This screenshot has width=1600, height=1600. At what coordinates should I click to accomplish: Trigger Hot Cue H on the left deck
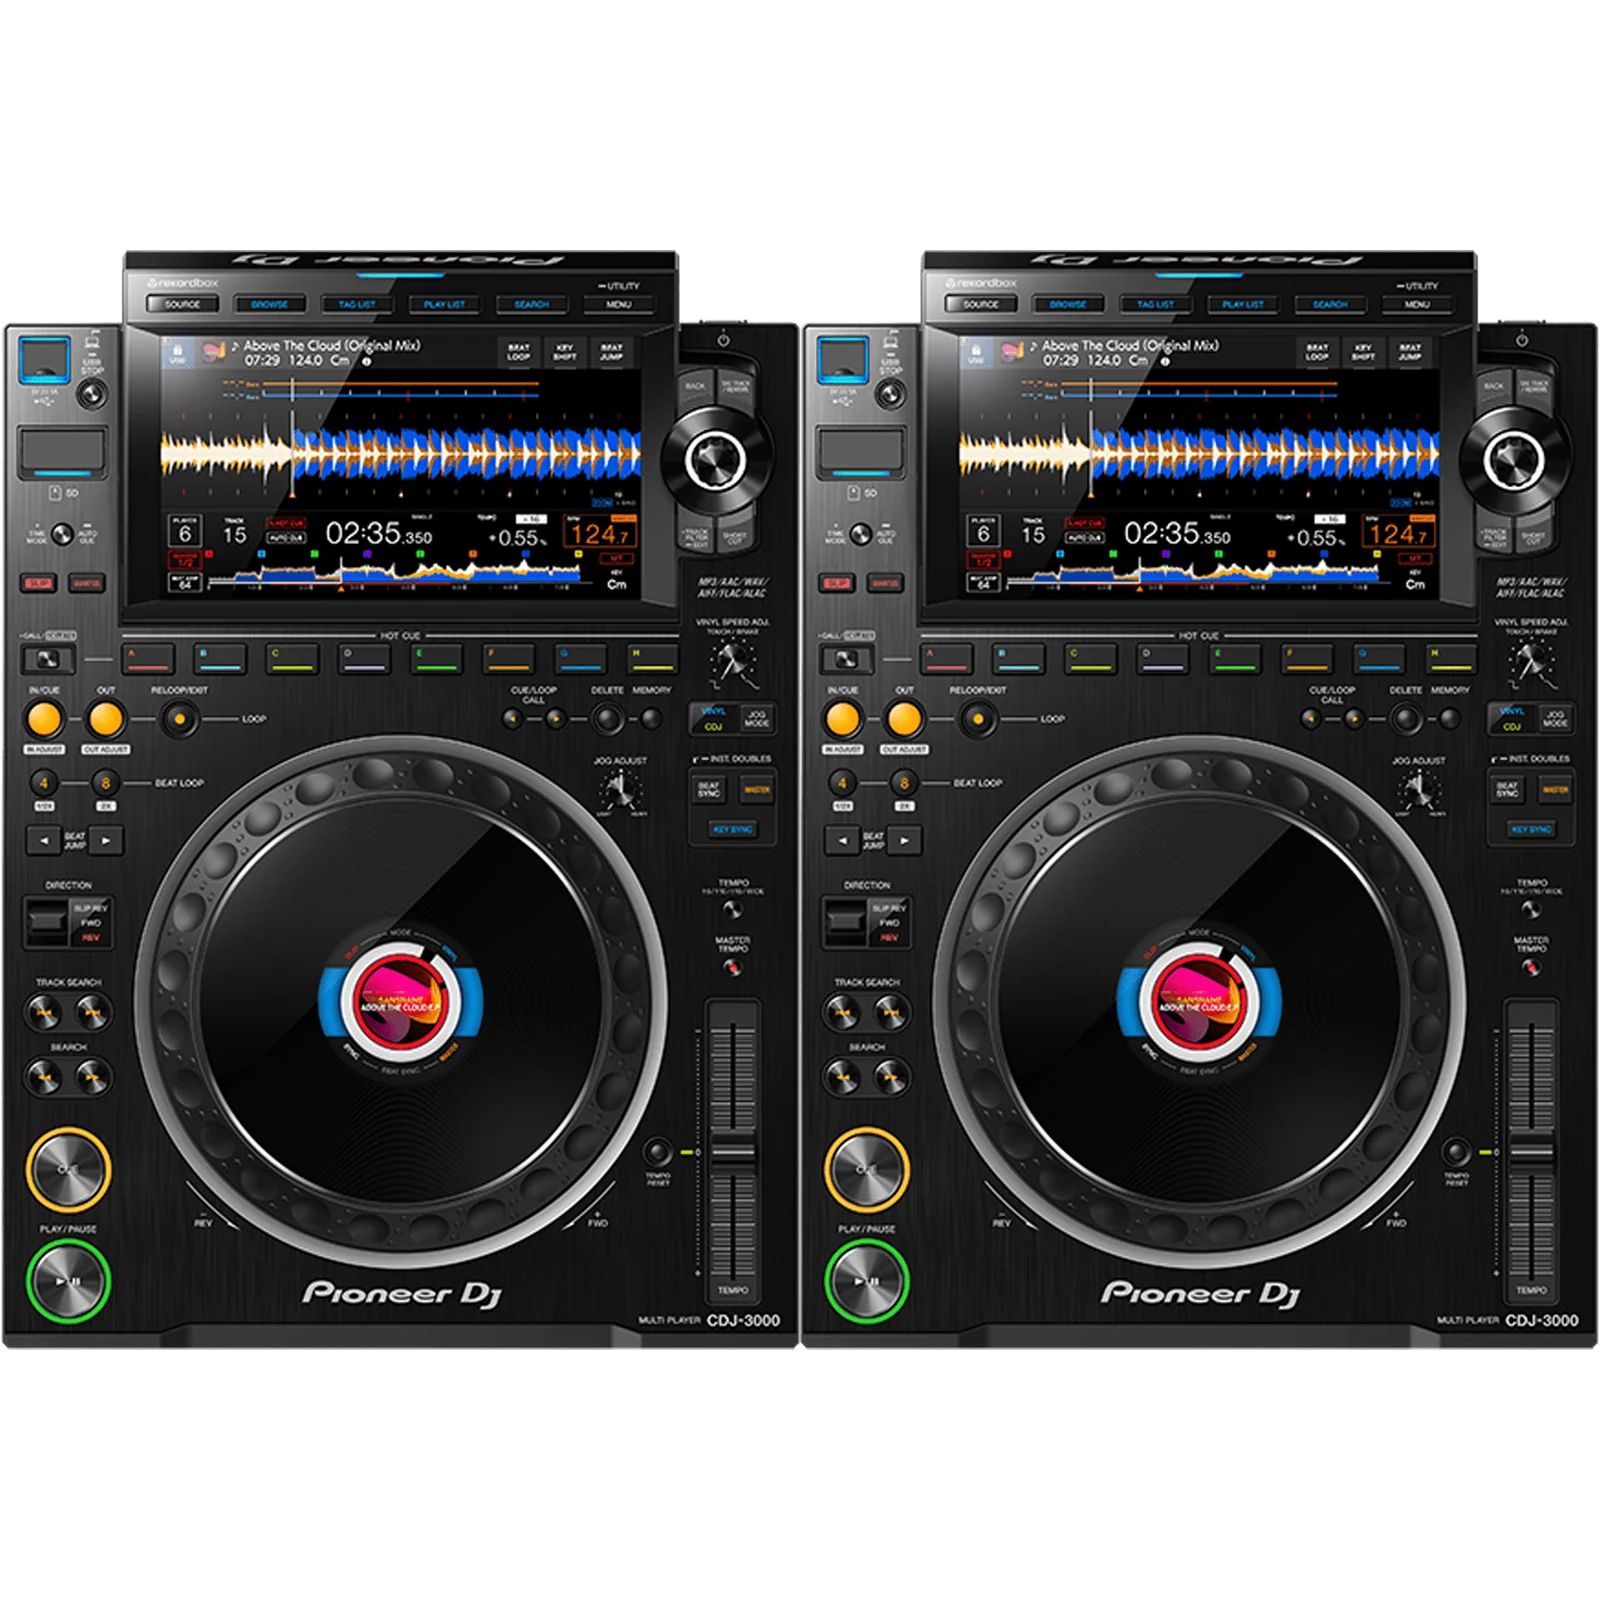click(x=652, y=659)
